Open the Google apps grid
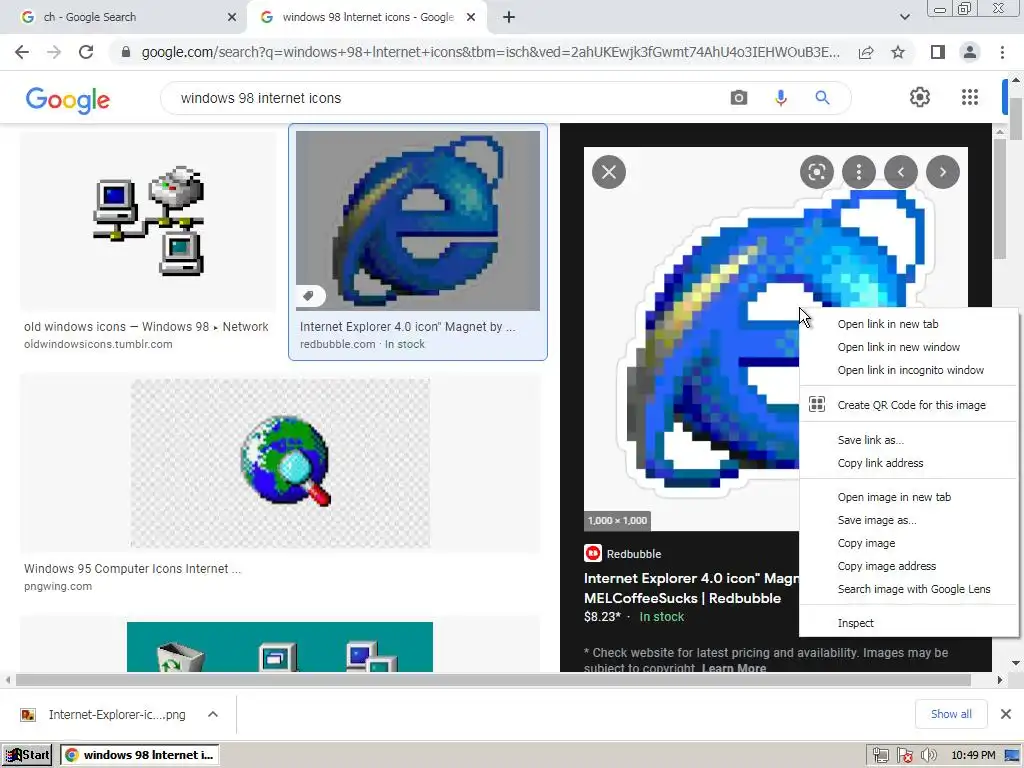The width and height of the screenshot is (1024, 768). tap(970, 97)
